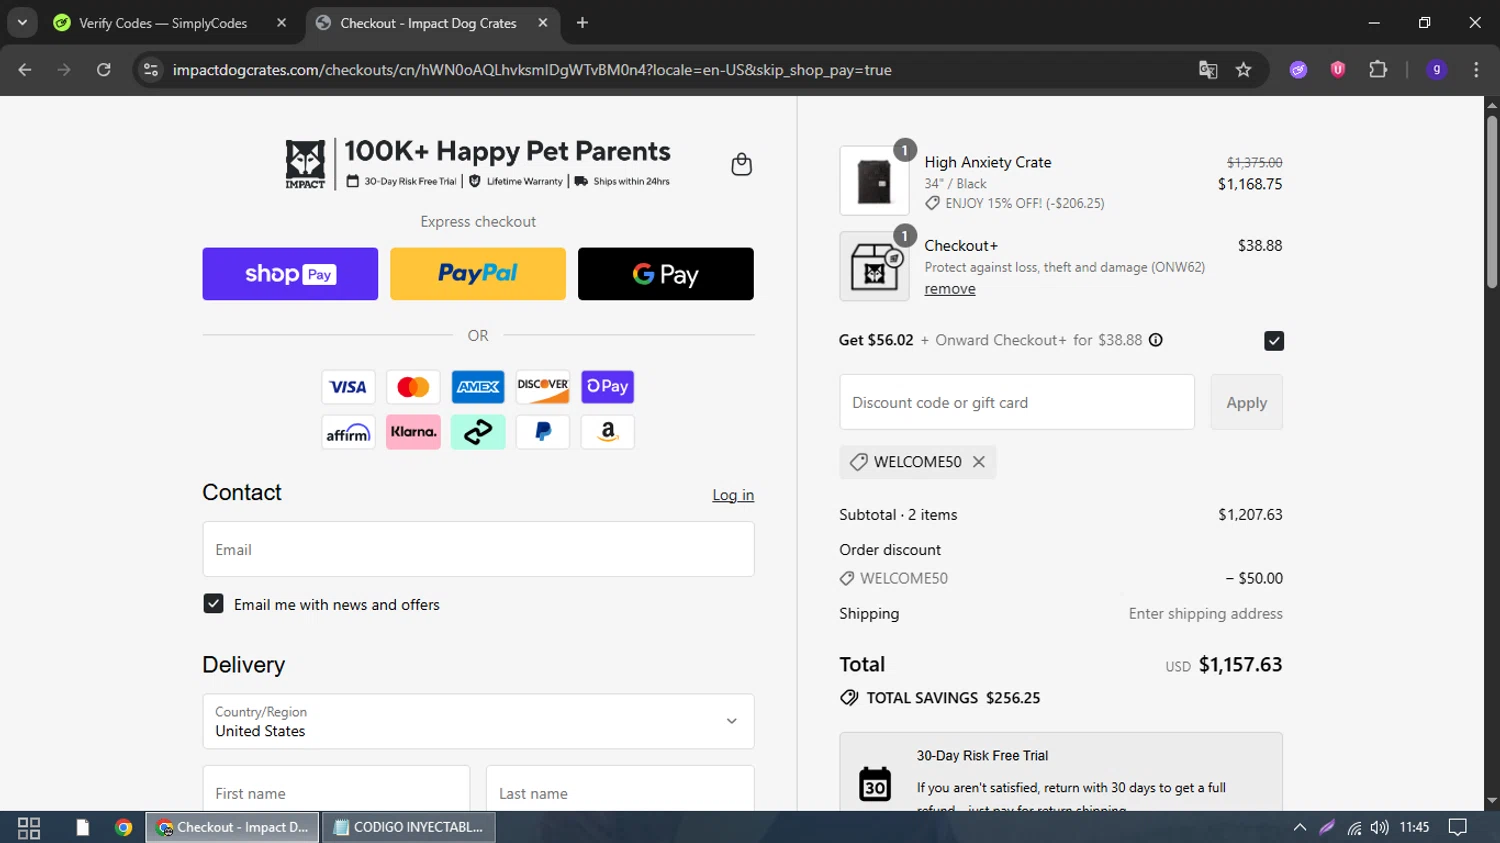Select the small PayPal P icon
This screenshot has height=843, width=1500.
(543, 432)
